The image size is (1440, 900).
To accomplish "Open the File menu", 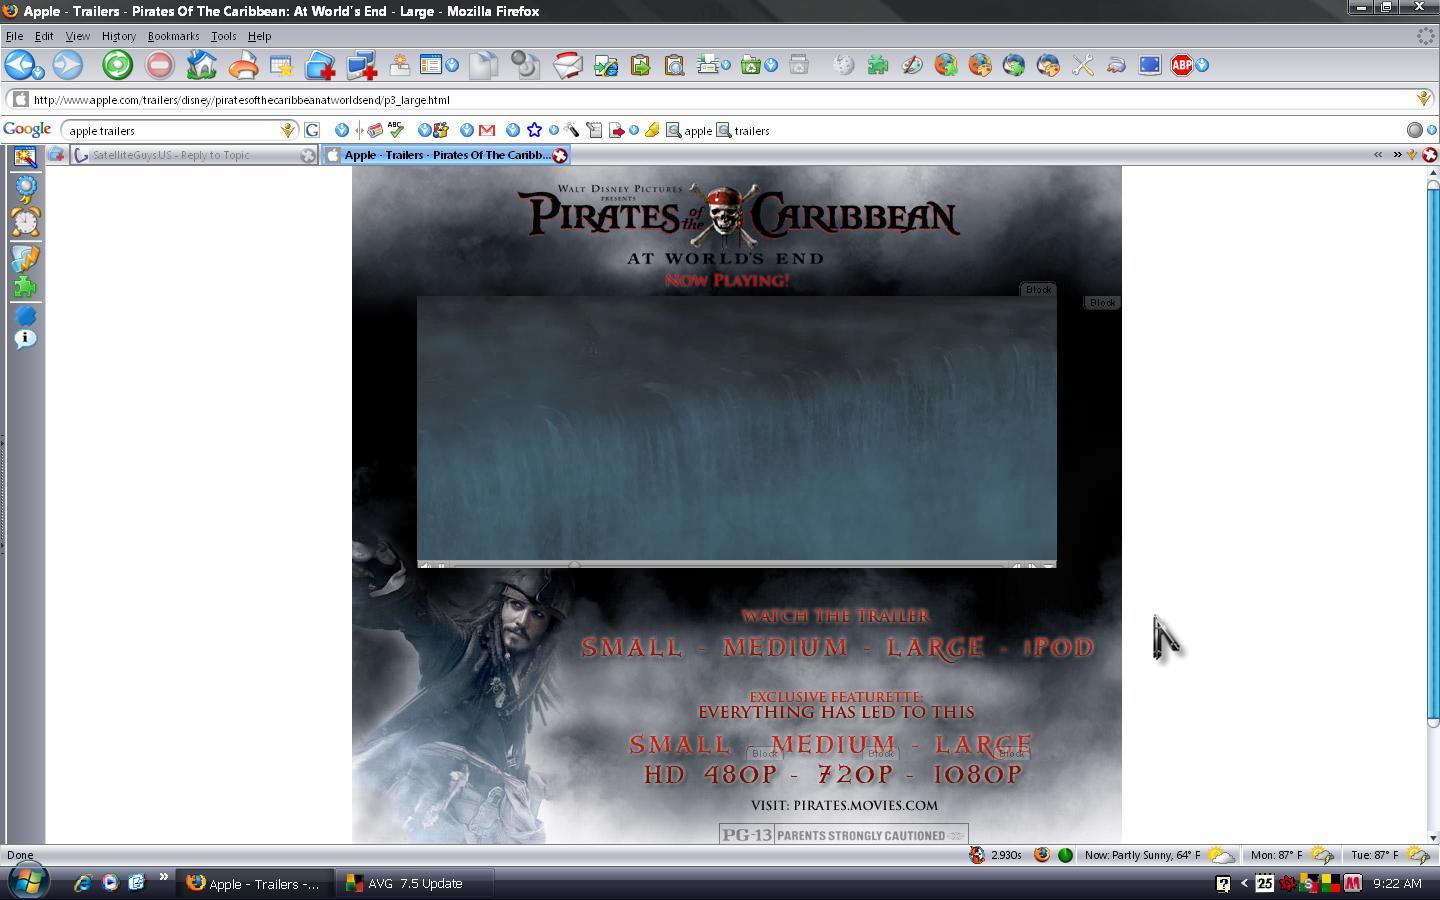I will click(14, 36).
